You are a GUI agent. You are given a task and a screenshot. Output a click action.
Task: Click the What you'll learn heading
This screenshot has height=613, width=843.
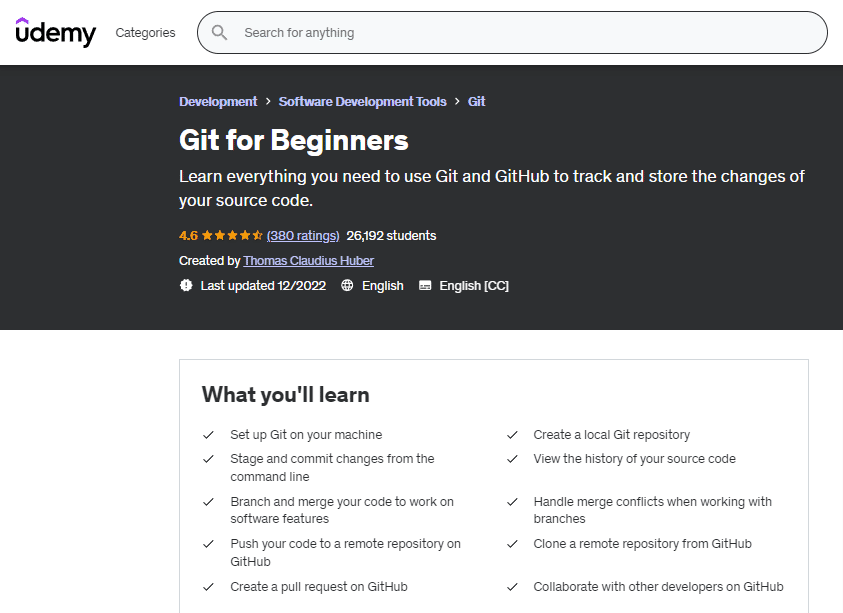coord(286,395)
